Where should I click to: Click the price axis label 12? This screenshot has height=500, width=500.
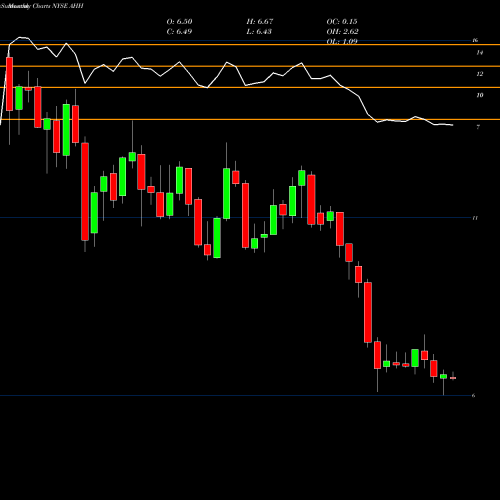(x=480, y=74)
